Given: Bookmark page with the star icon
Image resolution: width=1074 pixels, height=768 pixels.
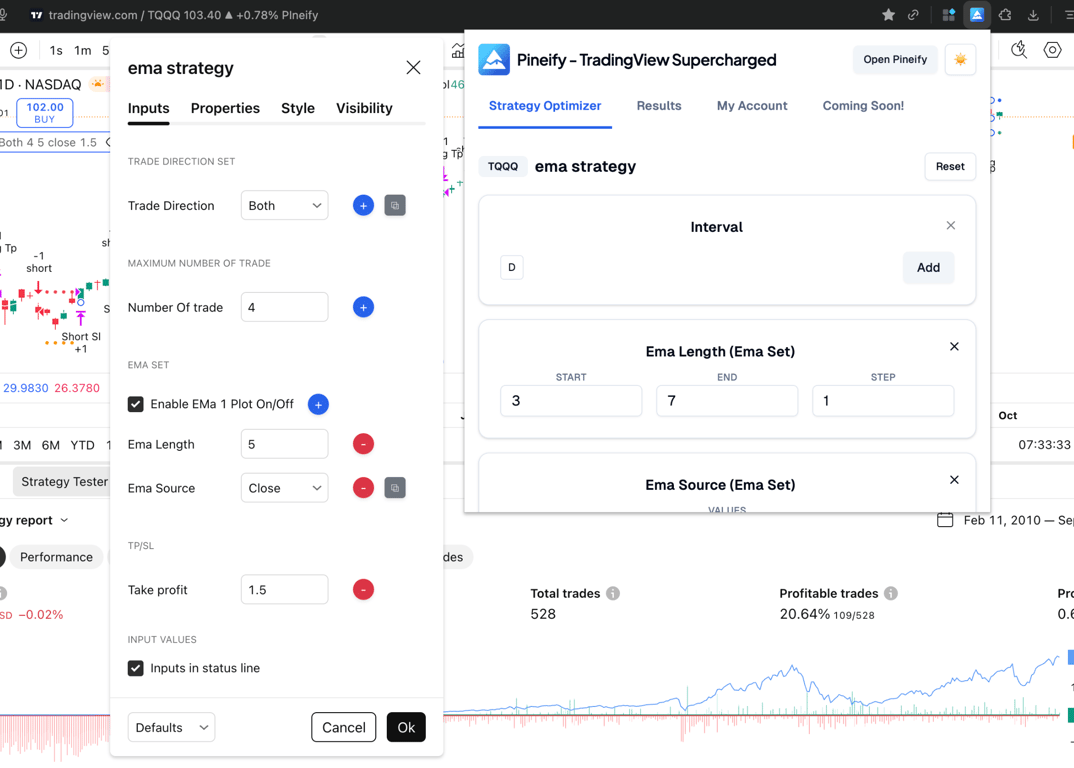Looking at the screenshot, I should [888, 14].
